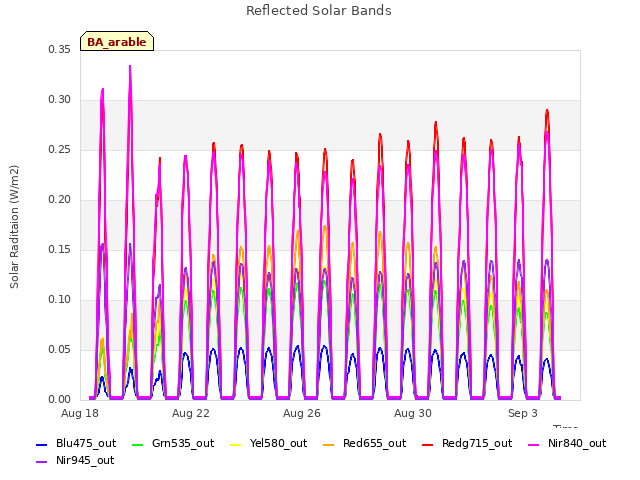640x480 pixels.
Task: Click the Aug 18 x-axis tick label
Action: 80,413
